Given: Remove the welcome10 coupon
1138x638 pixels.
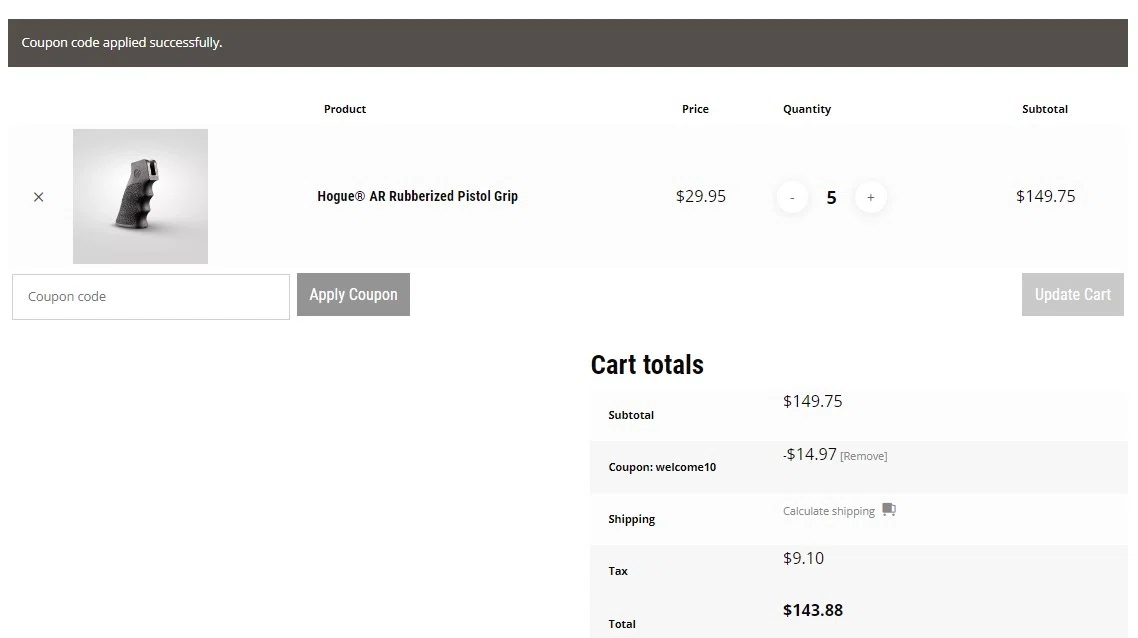Looking at the screenshot, I should coord(864,456).
